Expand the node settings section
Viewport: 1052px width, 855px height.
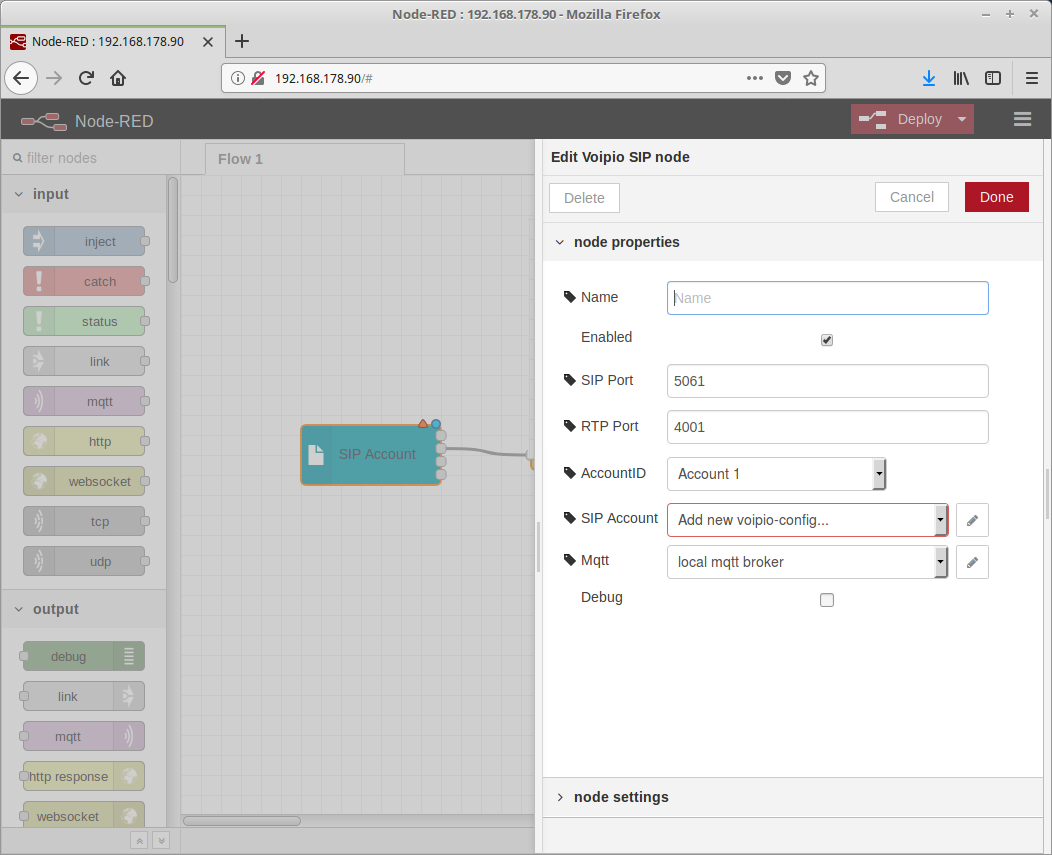(620, 797)
